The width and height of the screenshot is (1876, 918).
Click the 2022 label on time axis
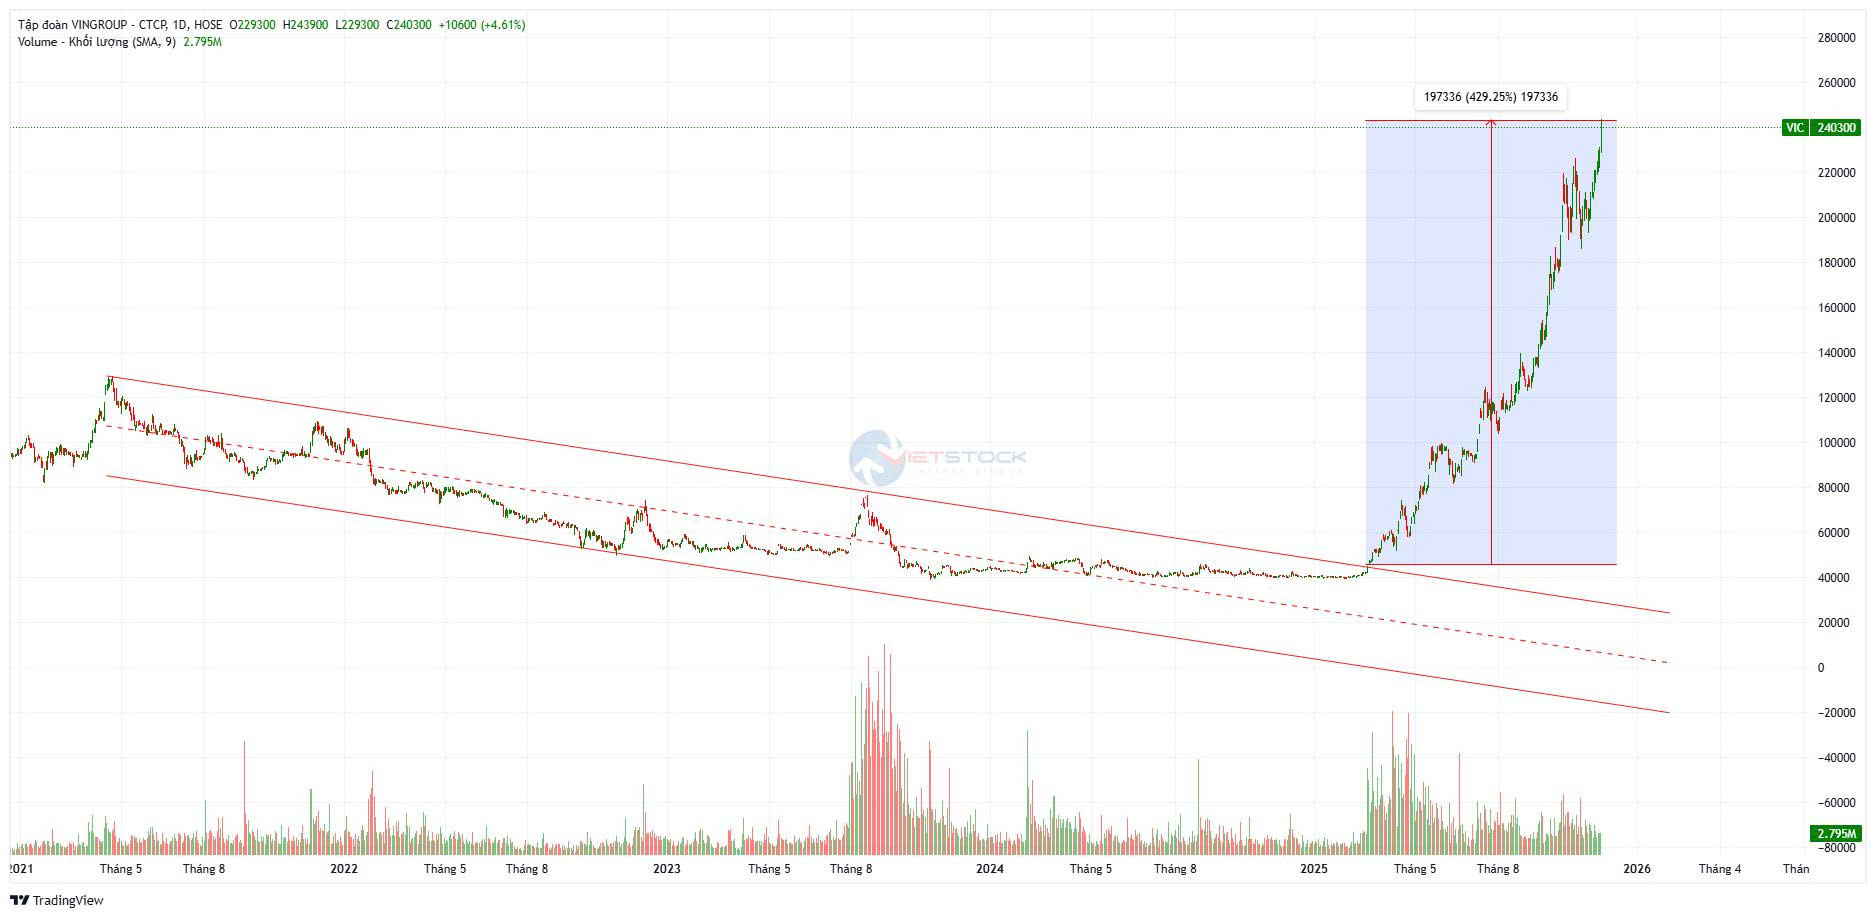tap(343, 869)
